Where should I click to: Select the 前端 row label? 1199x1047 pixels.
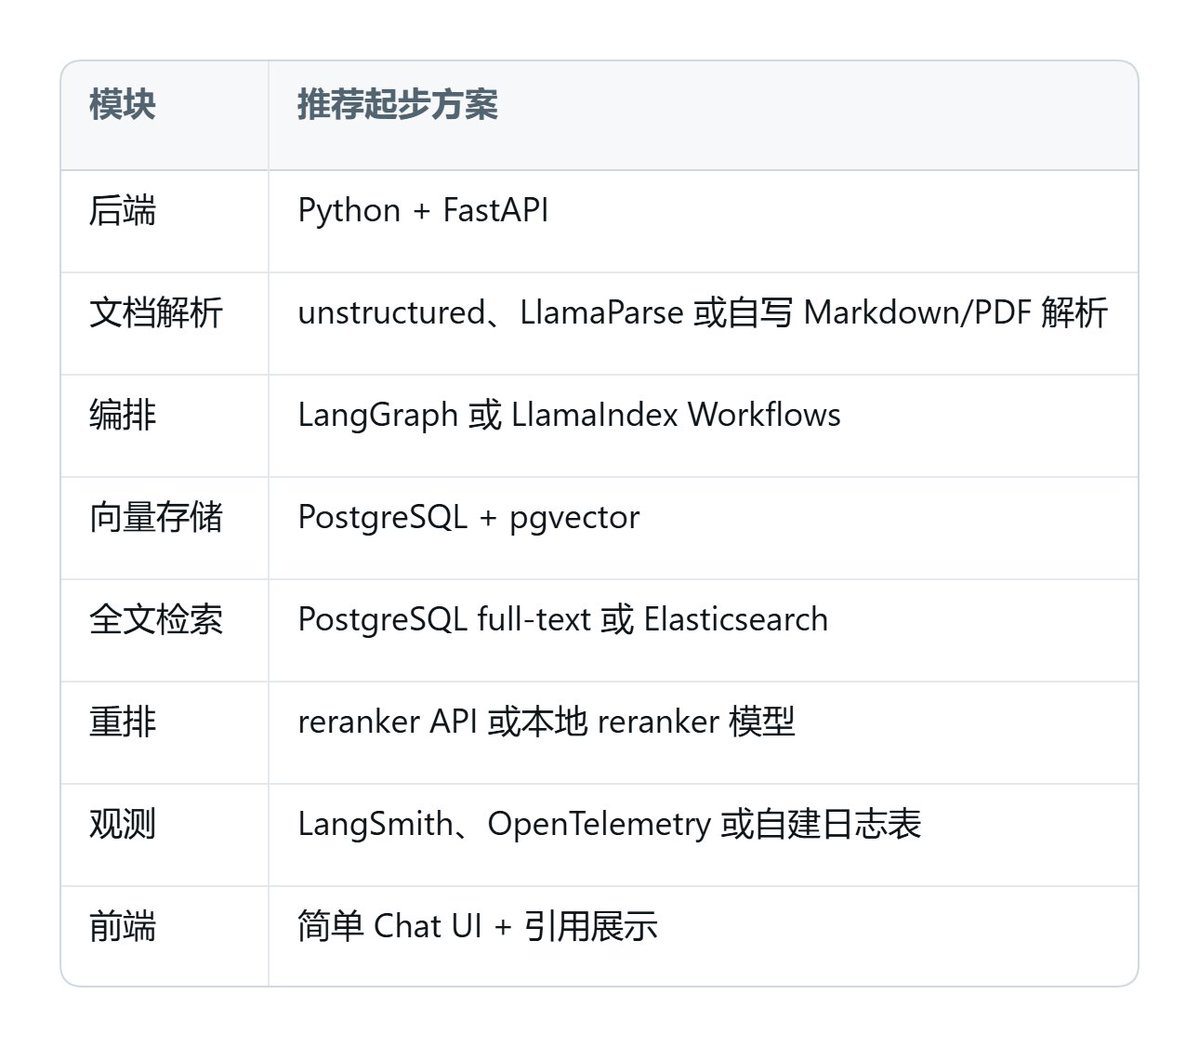point(122,926)
